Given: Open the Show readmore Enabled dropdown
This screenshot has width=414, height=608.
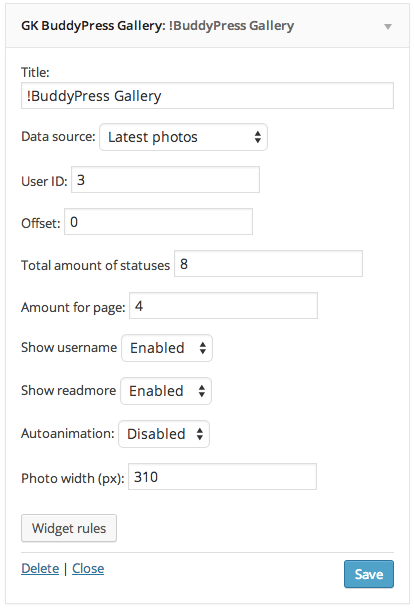Looking at the screenshot, I should [166, 391].
